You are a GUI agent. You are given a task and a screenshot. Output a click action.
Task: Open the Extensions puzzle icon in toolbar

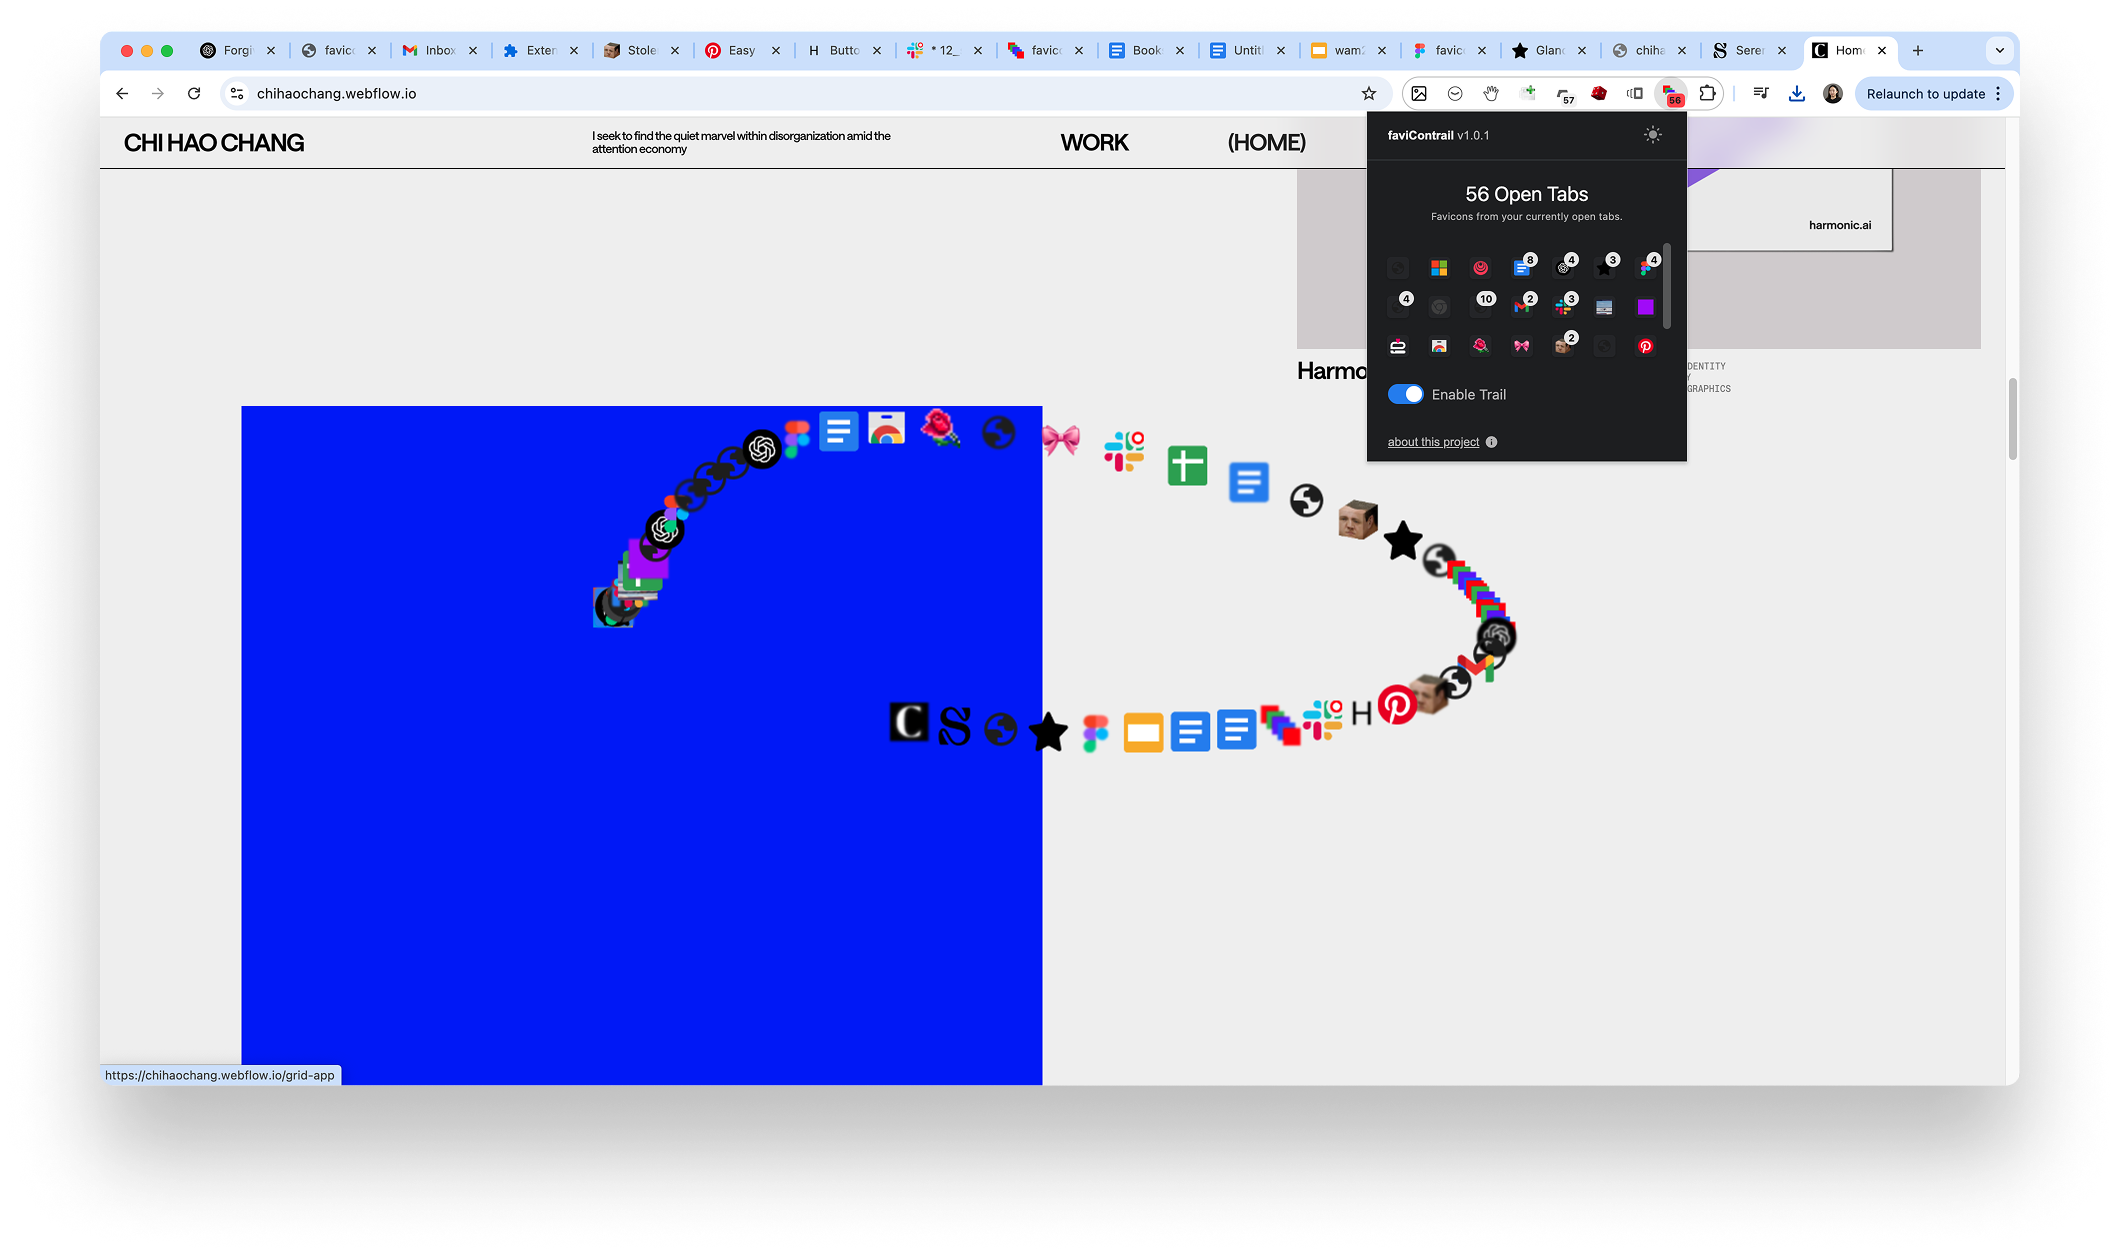(1707, 93)
